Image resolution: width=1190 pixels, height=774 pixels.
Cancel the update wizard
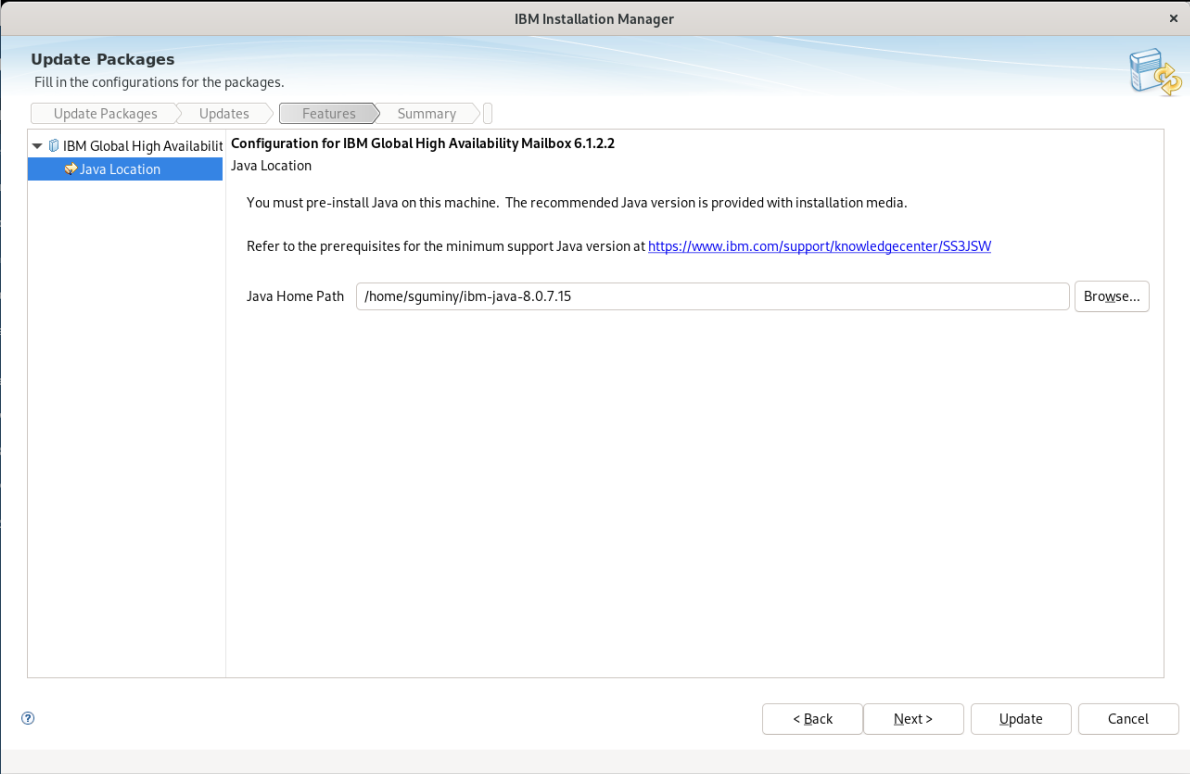click(1127, 719)
